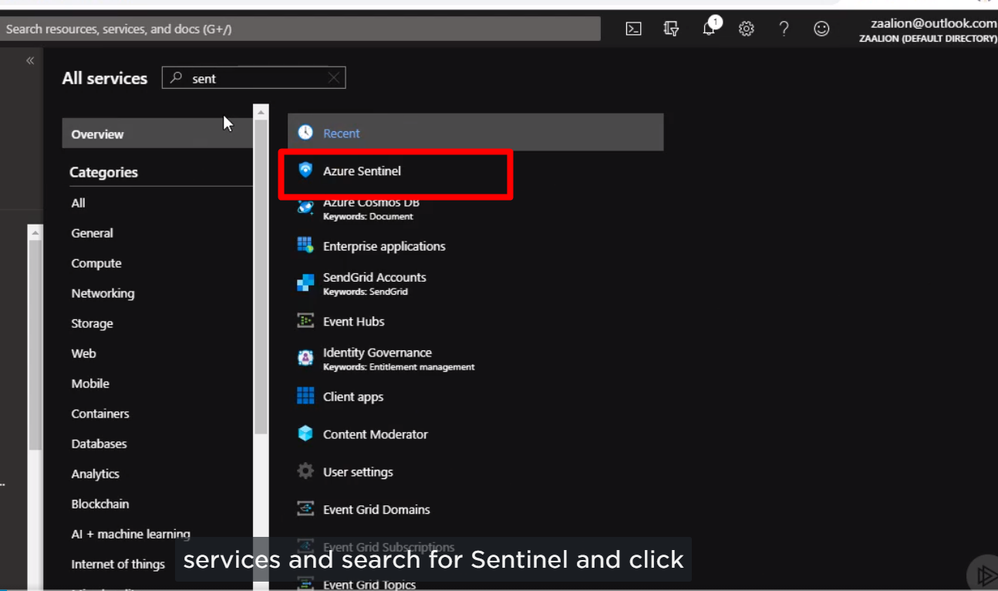Open Event Hubs
Viewport: 998px width, 591px height.
[353, 321]
